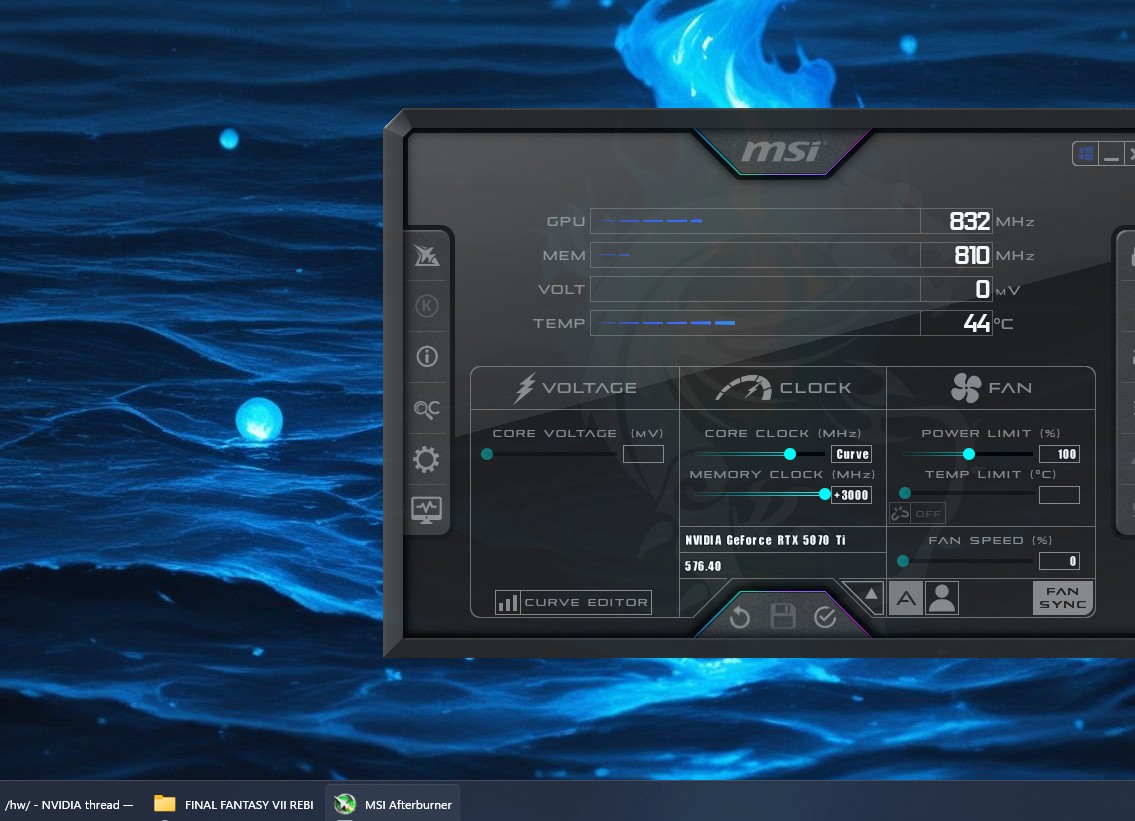This screenshot has width=1135, height=821.
Task: Click the Core Clock 'Curve' value field
Action: click(852, 454)
